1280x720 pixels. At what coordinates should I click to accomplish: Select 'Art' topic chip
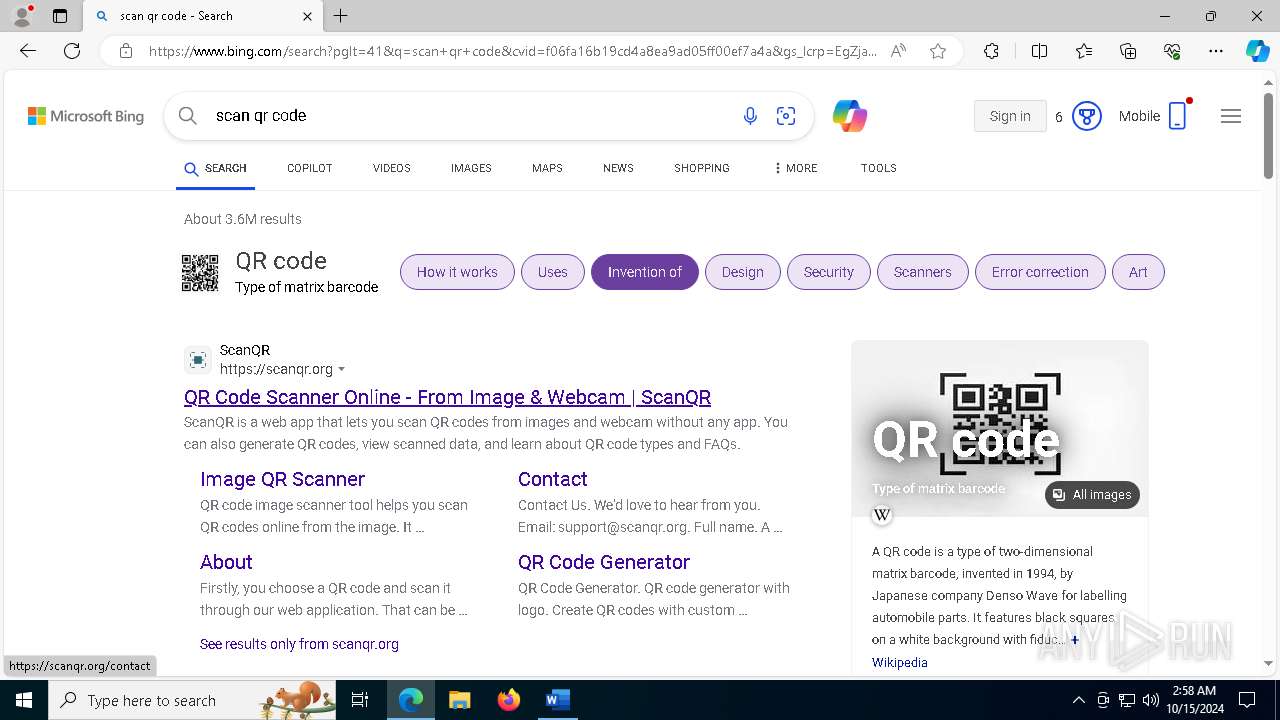[1138, 272]
